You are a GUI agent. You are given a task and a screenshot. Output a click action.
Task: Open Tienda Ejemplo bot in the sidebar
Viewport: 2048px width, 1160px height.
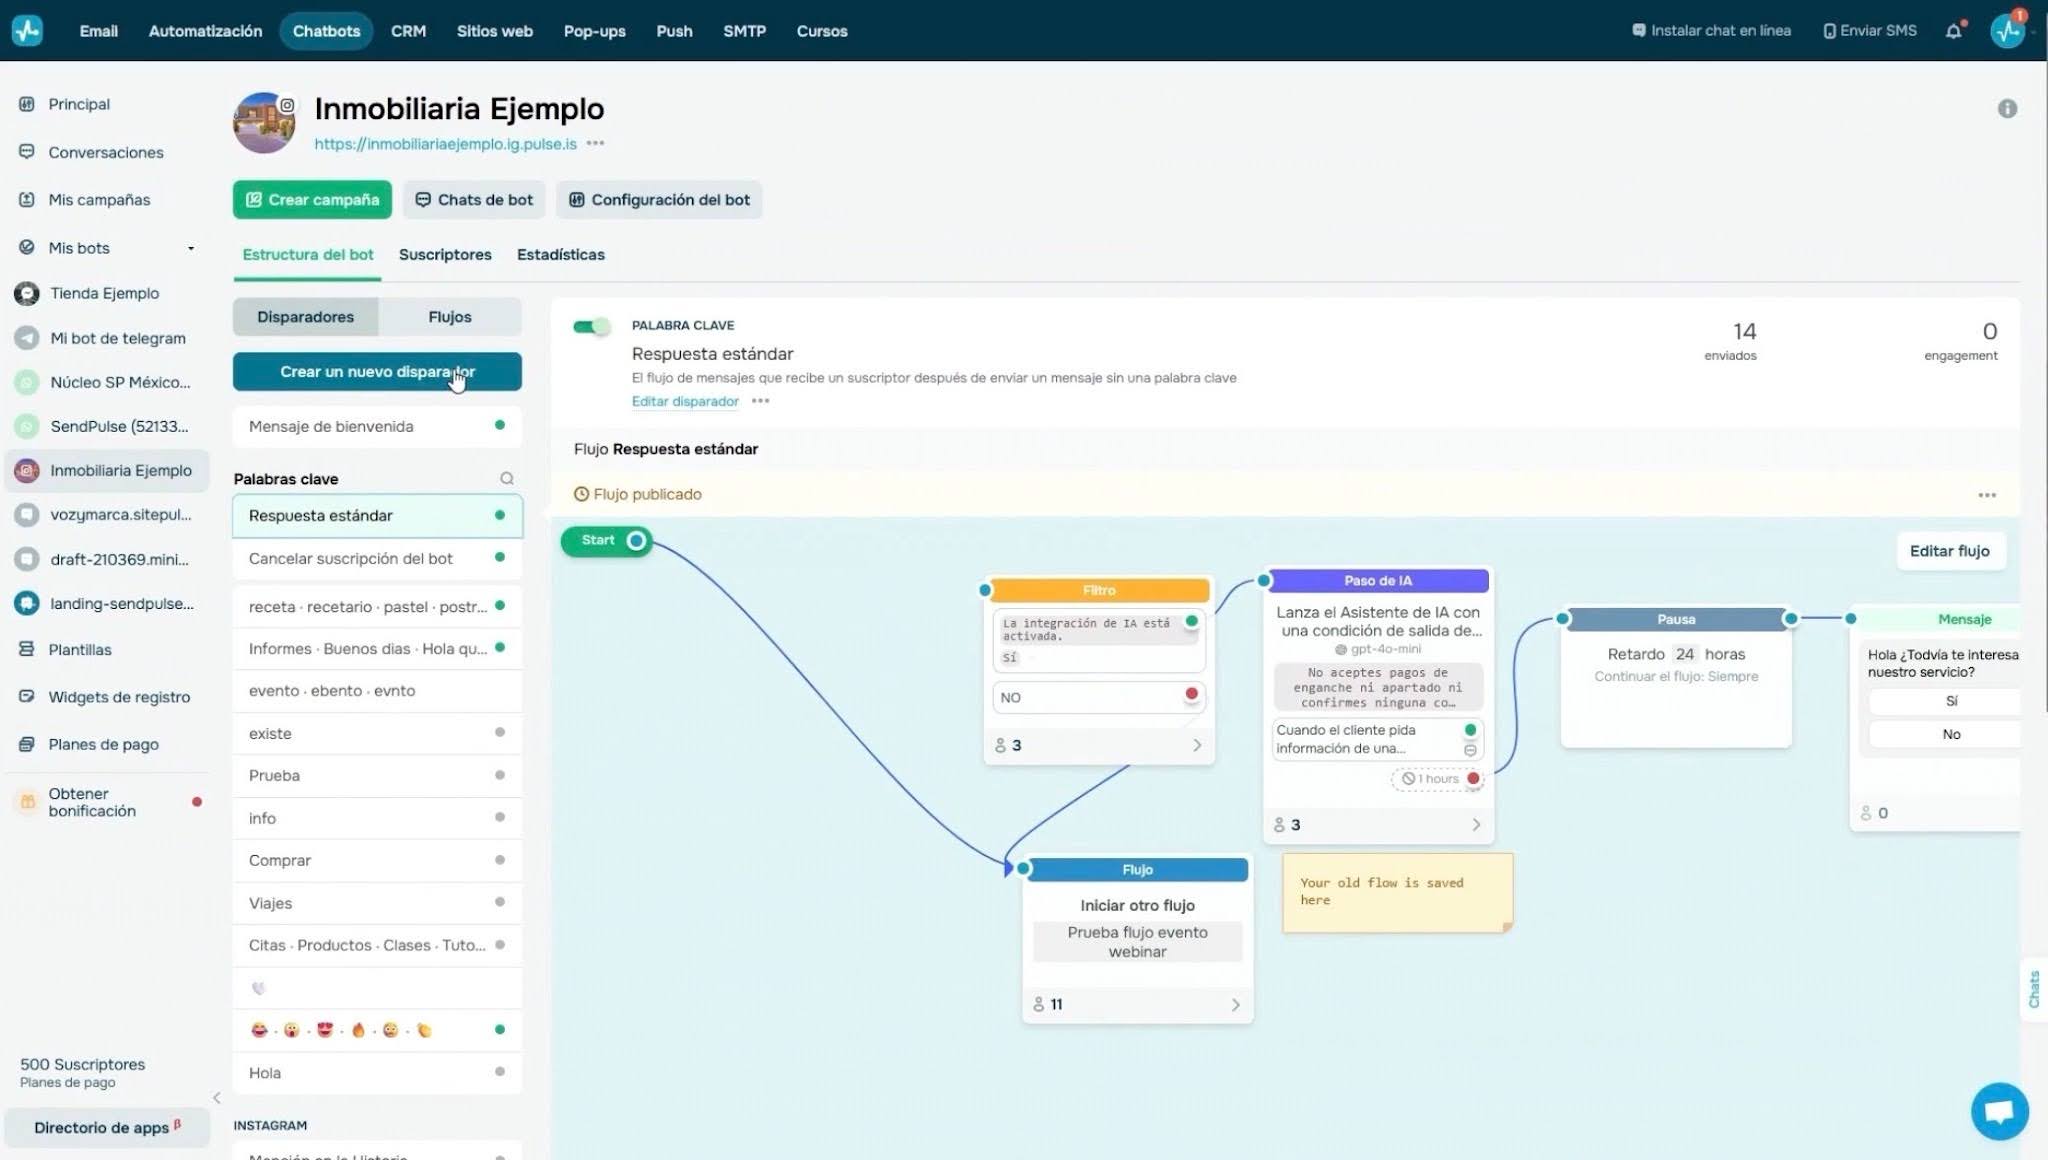tap(105, 293)
